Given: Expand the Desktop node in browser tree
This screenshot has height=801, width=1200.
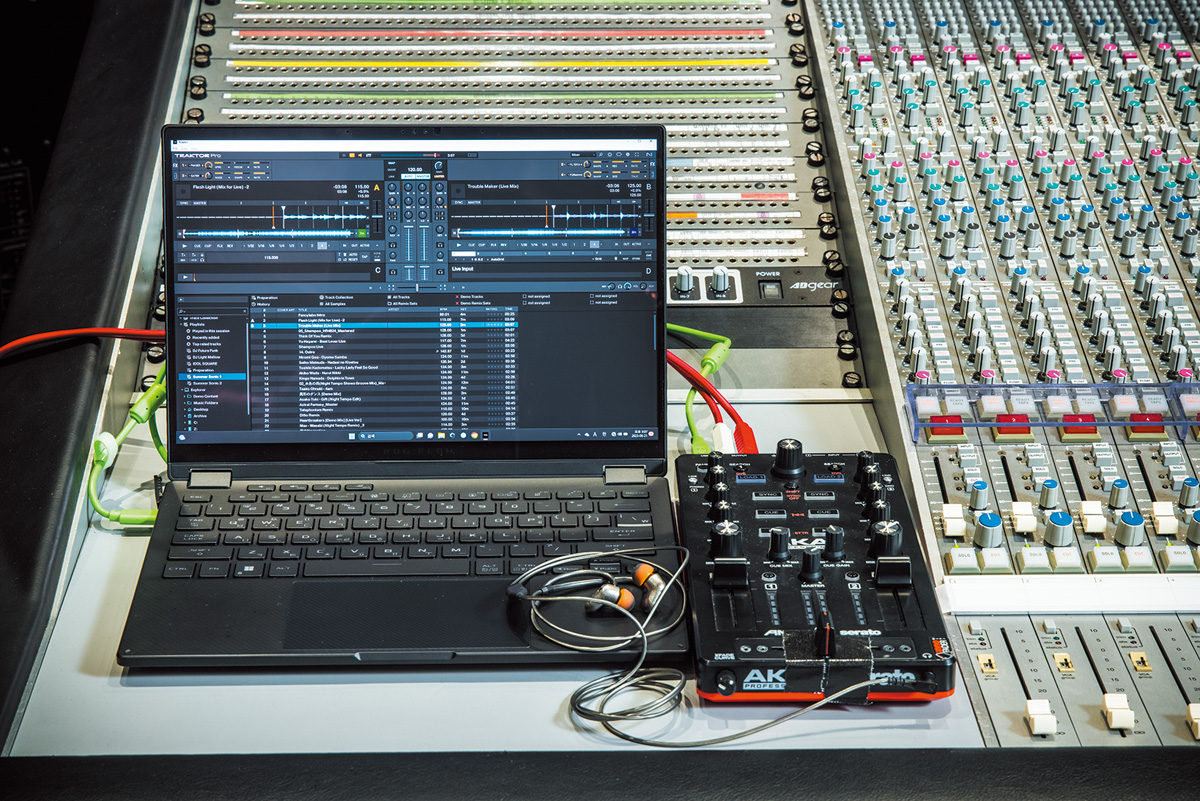Looking at the screenshot, I should 185,409.
